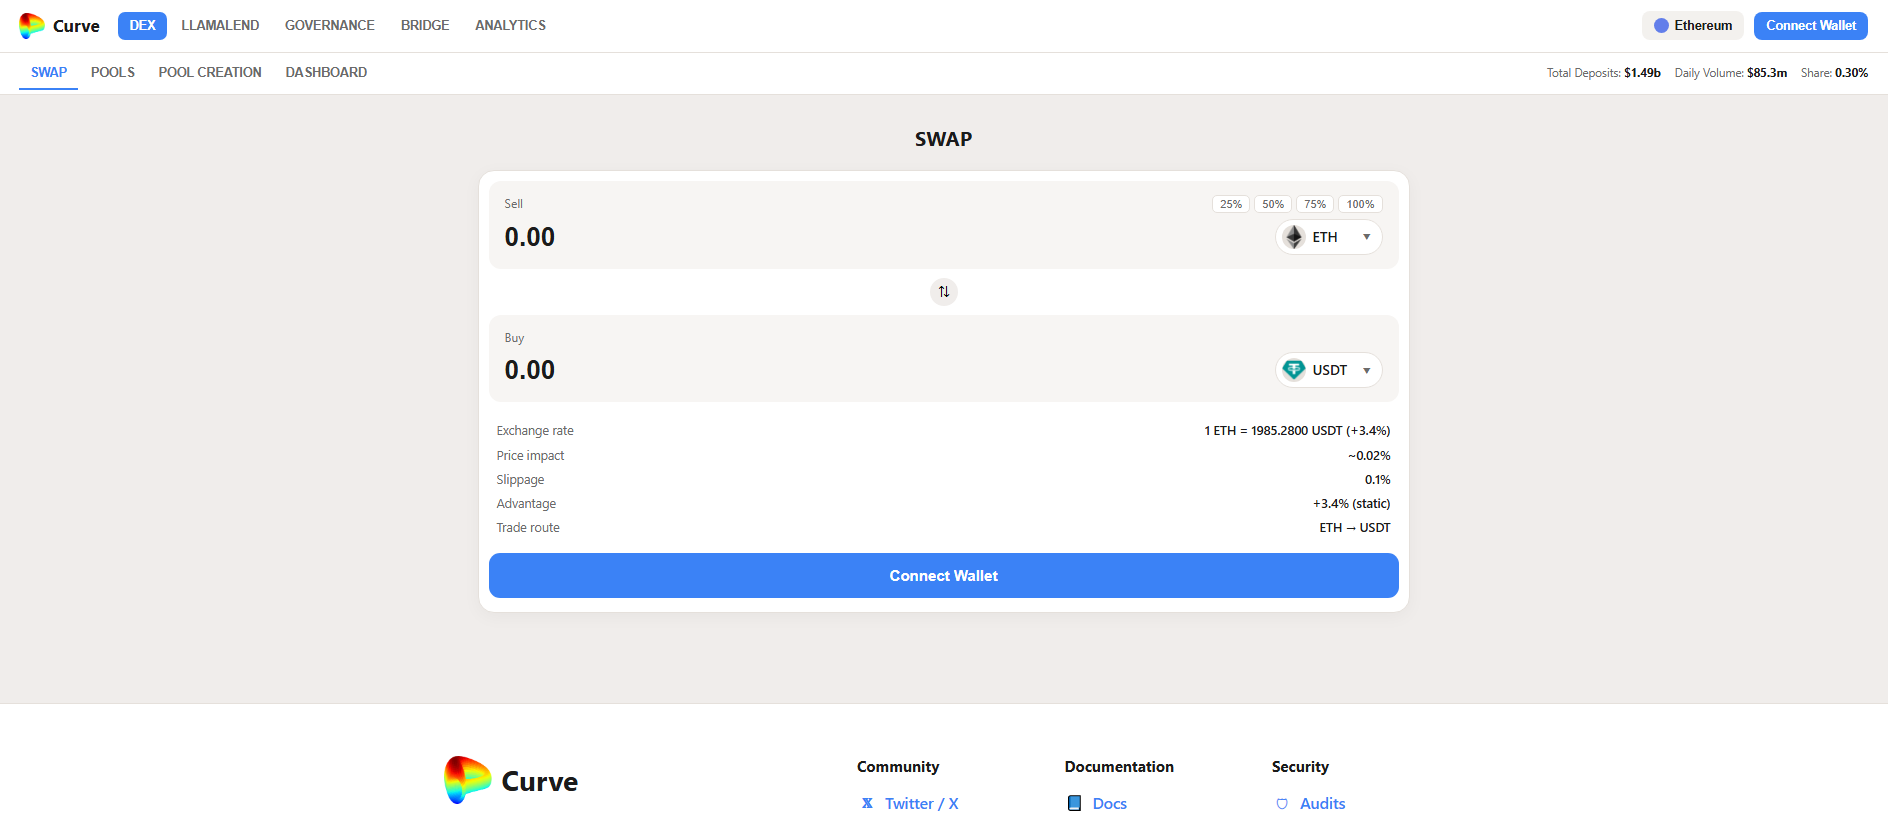This screenshot has height=818, width=1888.
Task: Click the Trade route ETH → USDT
Action: (x=1354, y=528)
